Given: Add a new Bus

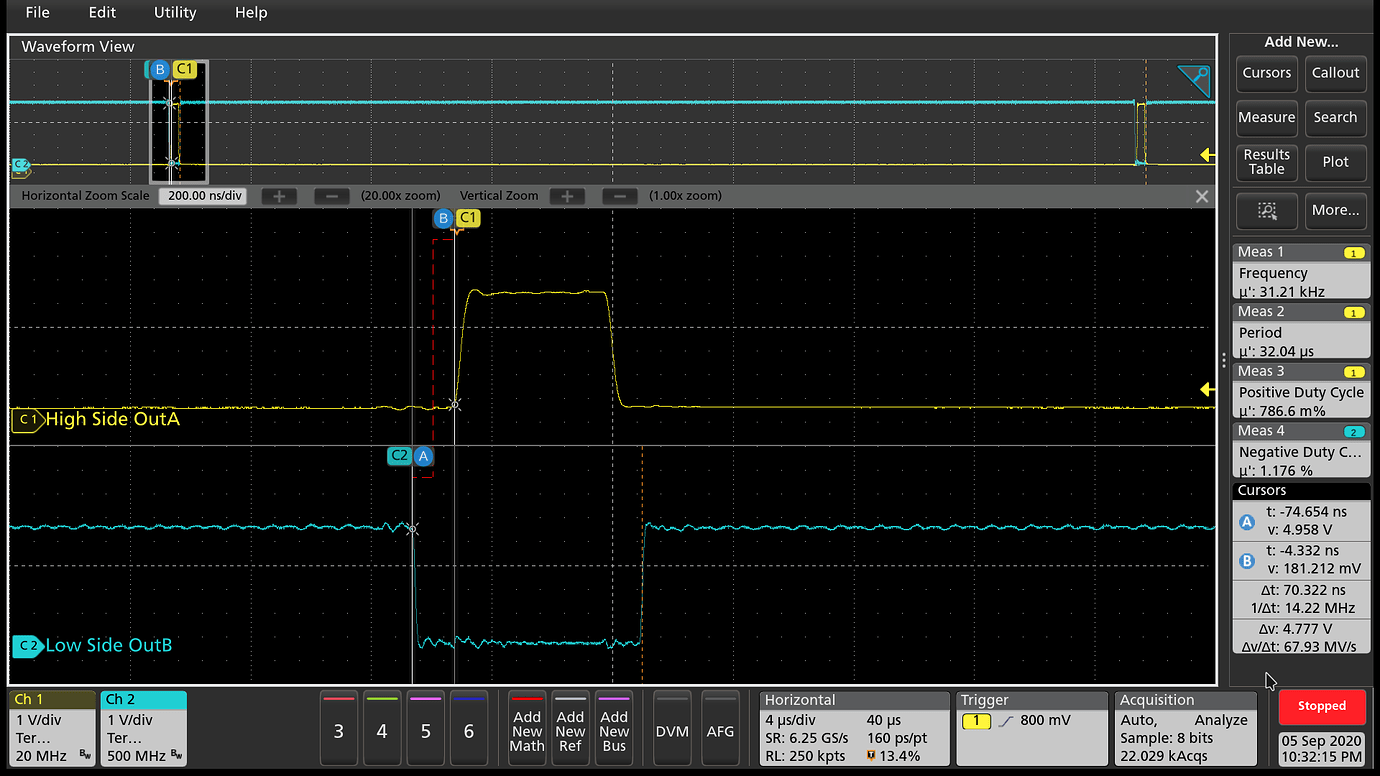Looking at the screenshot, I should click(613, 729).
